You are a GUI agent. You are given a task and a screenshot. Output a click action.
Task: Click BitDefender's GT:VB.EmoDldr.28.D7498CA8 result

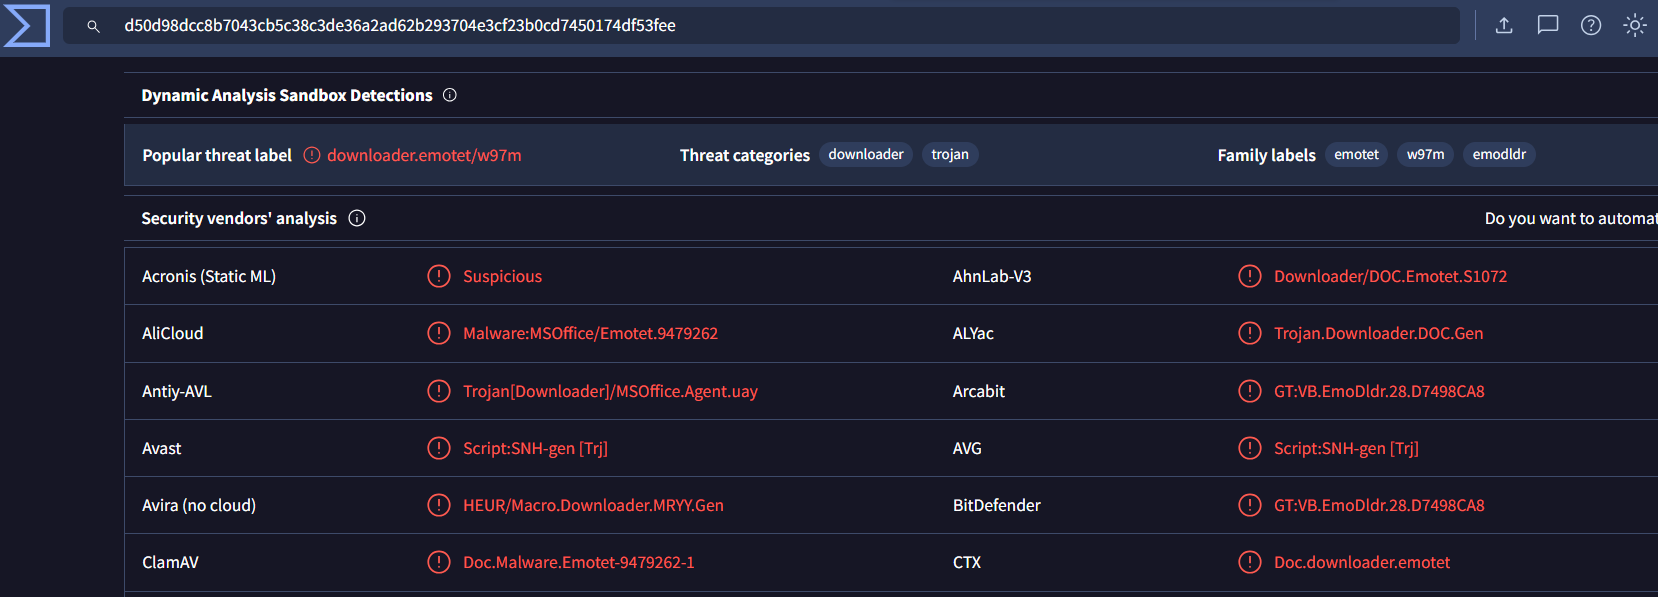click(1379, 505)
